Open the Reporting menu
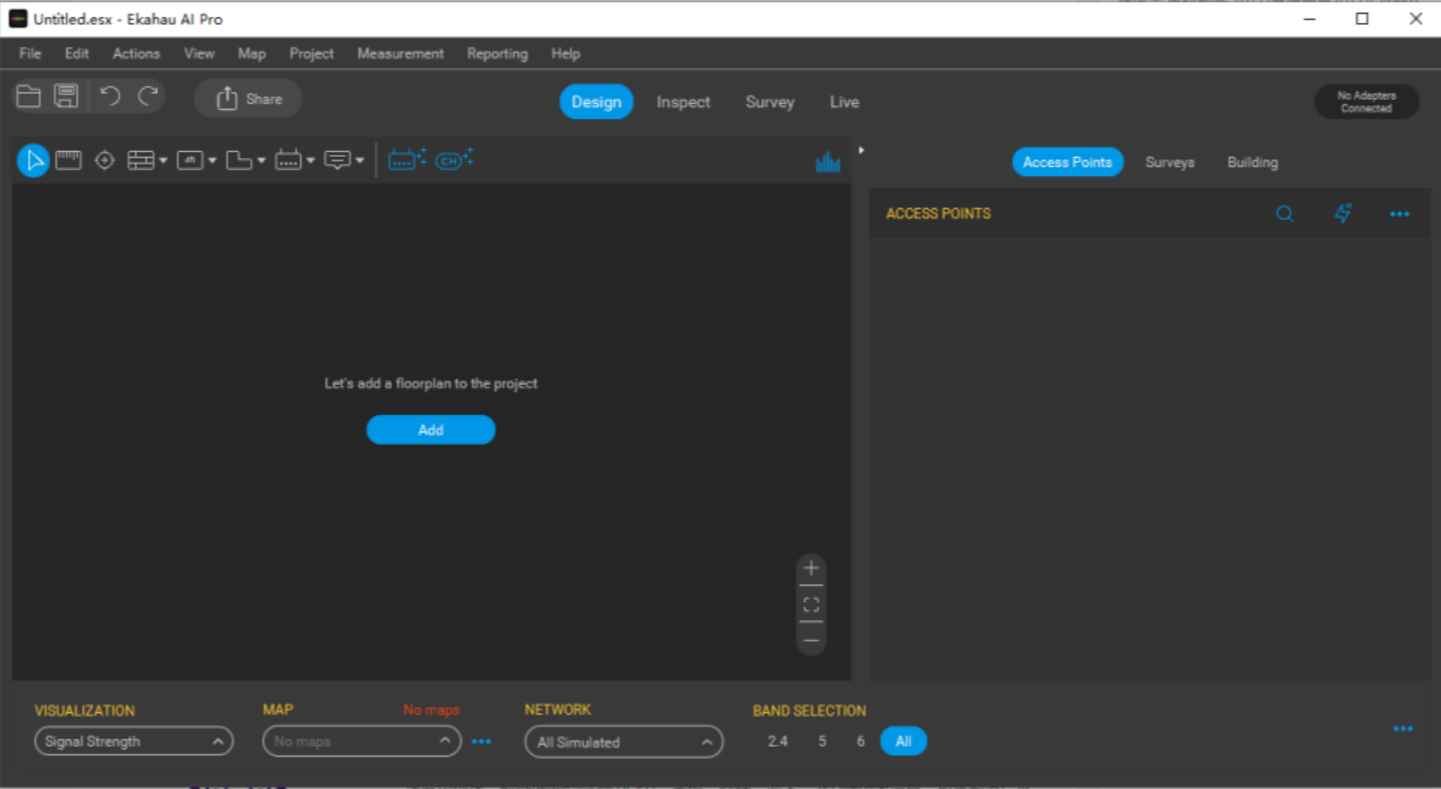The height and width of the screenshot is (789, 1441). (x=496, y=53)
